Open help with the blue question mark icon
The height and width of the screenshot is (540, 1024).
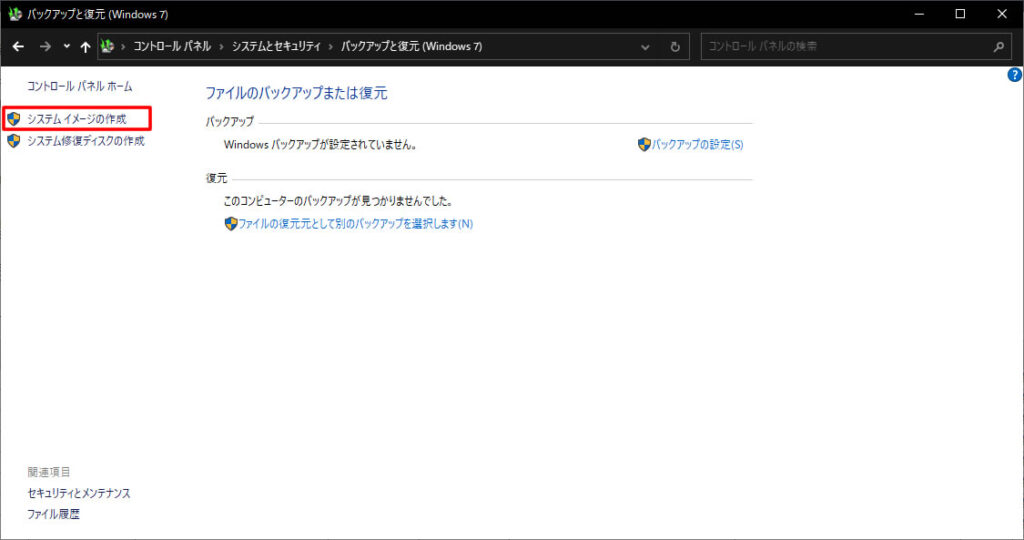(x=1014, y=75)
